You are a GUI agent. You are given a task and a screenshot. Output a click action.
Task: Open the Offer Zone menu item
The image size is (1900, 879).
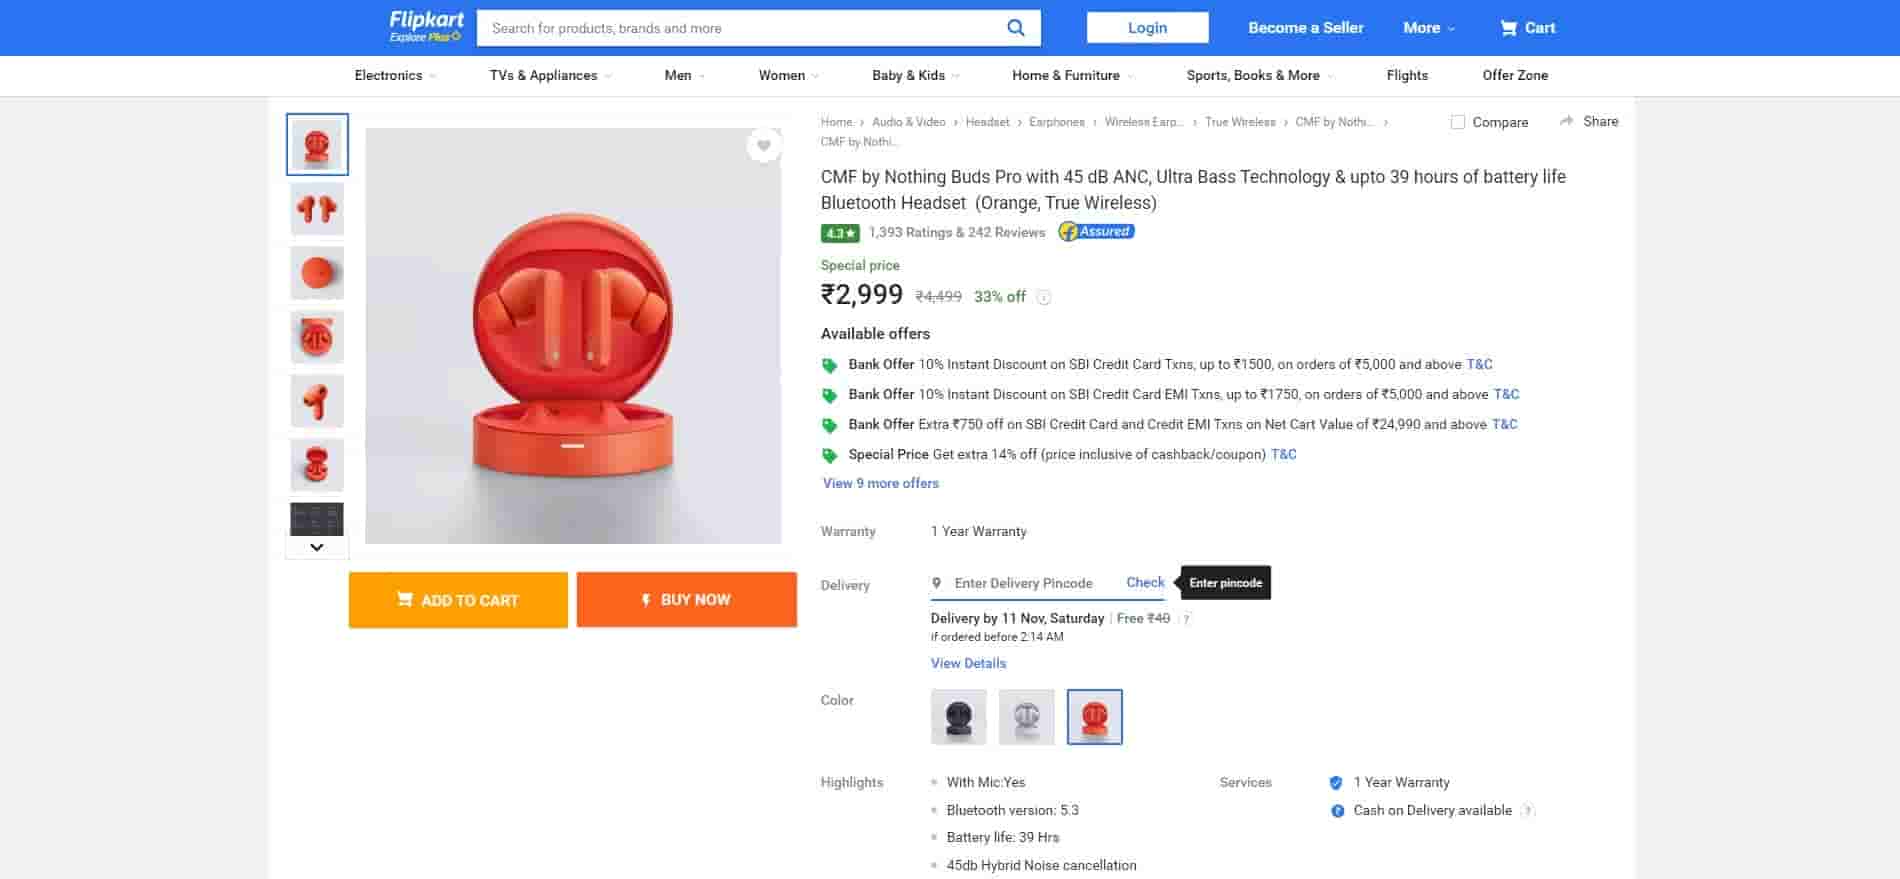1515,75
